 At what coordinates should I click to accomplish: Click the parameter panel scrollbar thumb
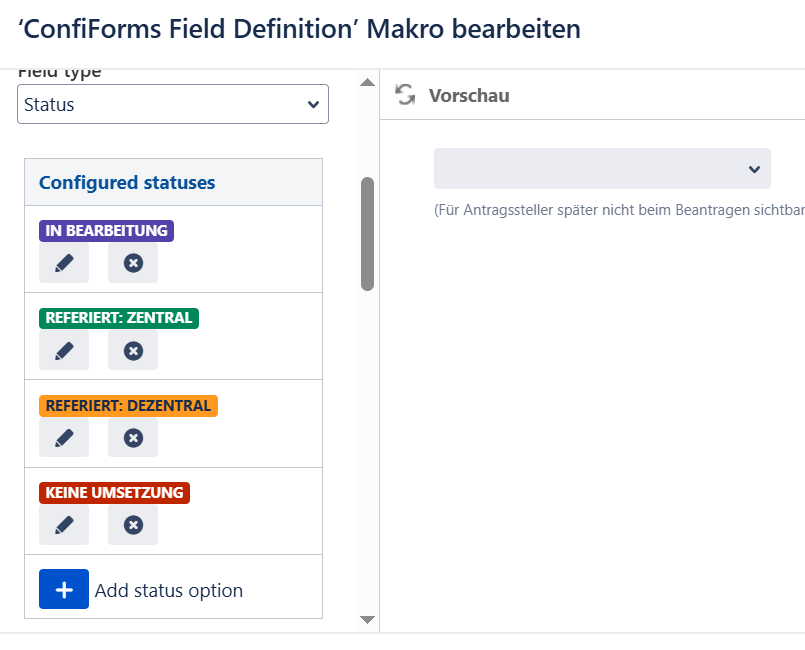367,234
